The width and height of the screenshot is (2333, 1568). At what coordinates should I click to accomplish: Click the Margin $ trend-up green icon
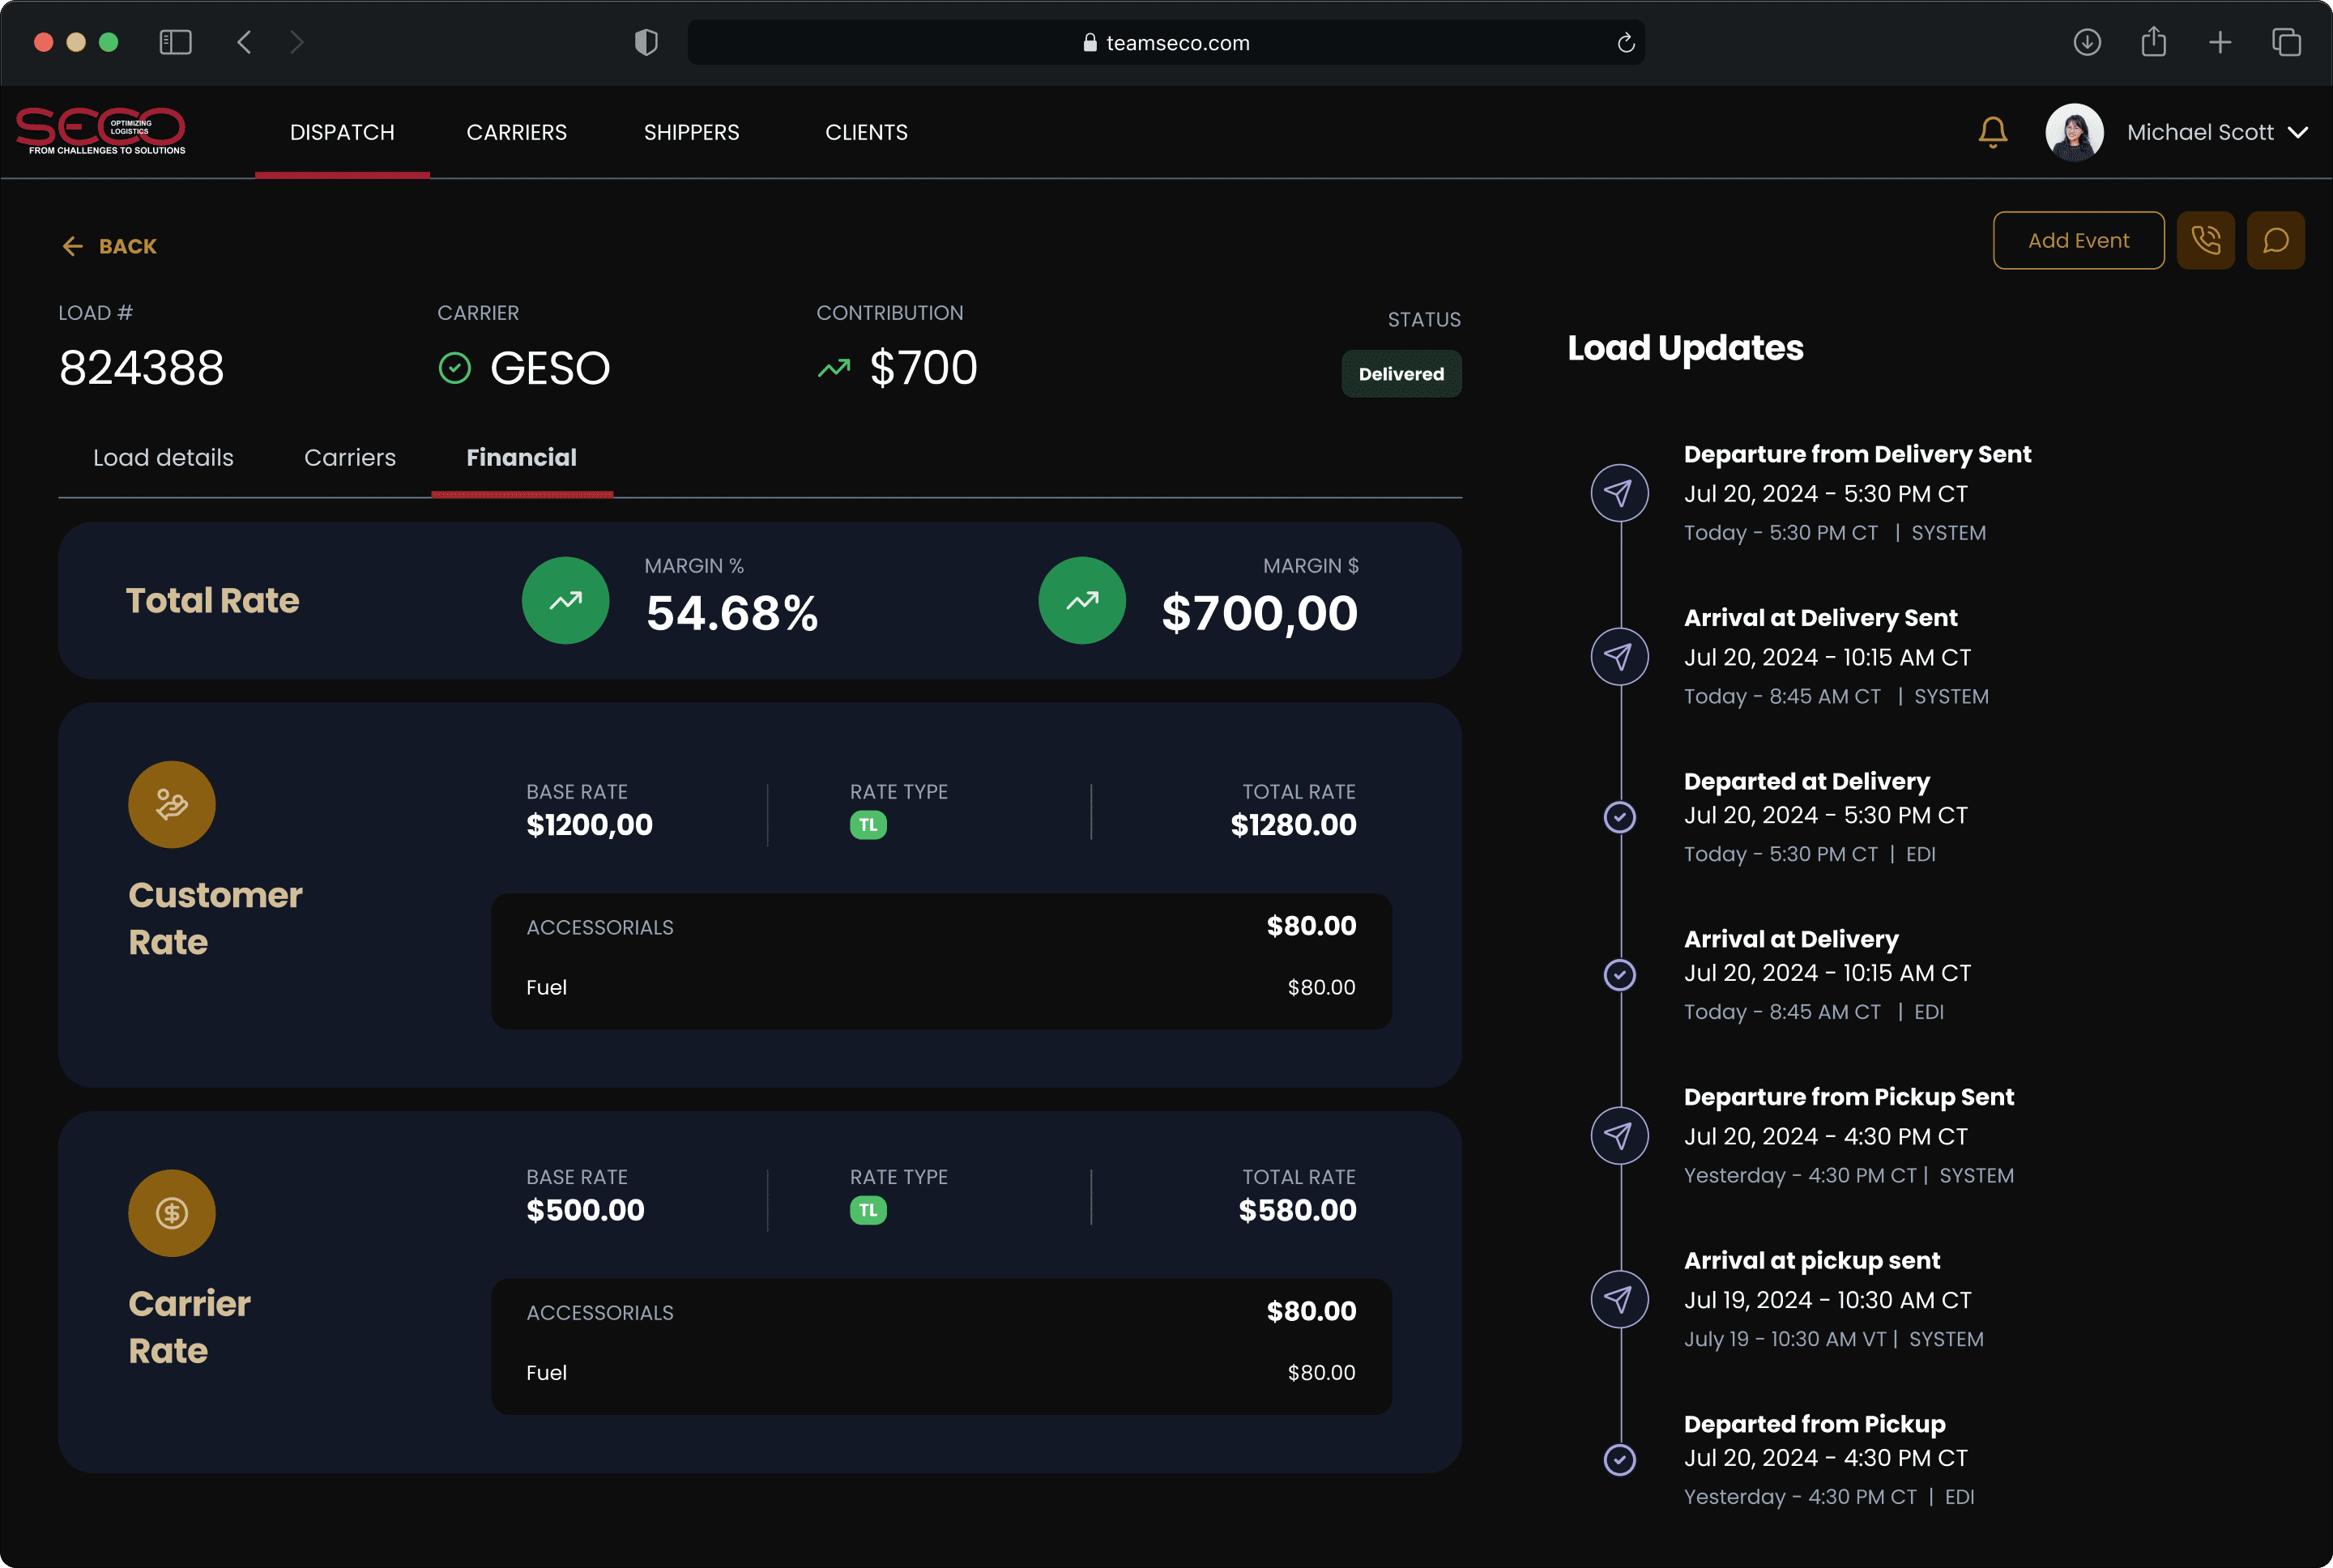click(x=1082, y=600)
